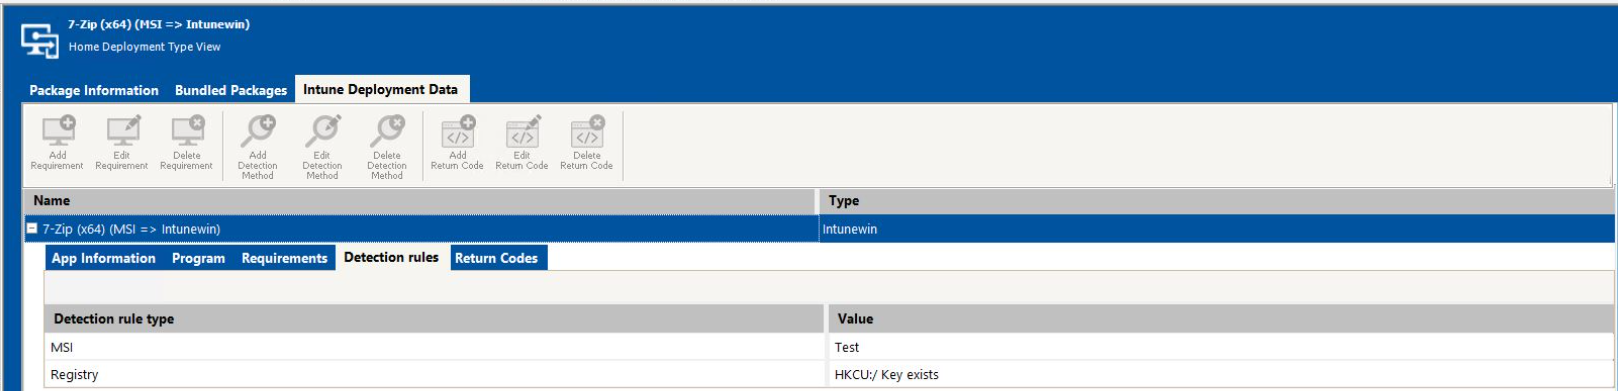Select the MSI detection rule row
The height and width of the screenshot is (391, 1618).
[x=829, y=347]
